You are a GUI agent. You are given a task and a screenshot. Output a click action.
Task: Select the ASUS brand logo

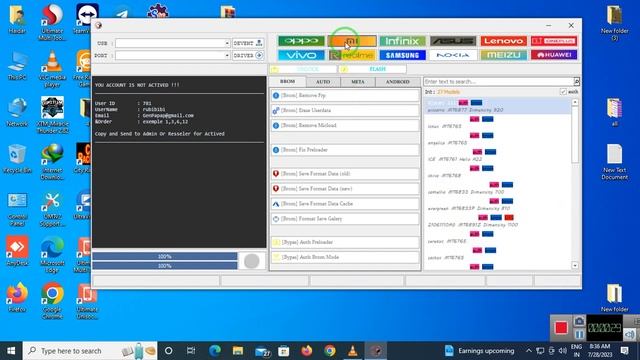[x=453, y=41]
